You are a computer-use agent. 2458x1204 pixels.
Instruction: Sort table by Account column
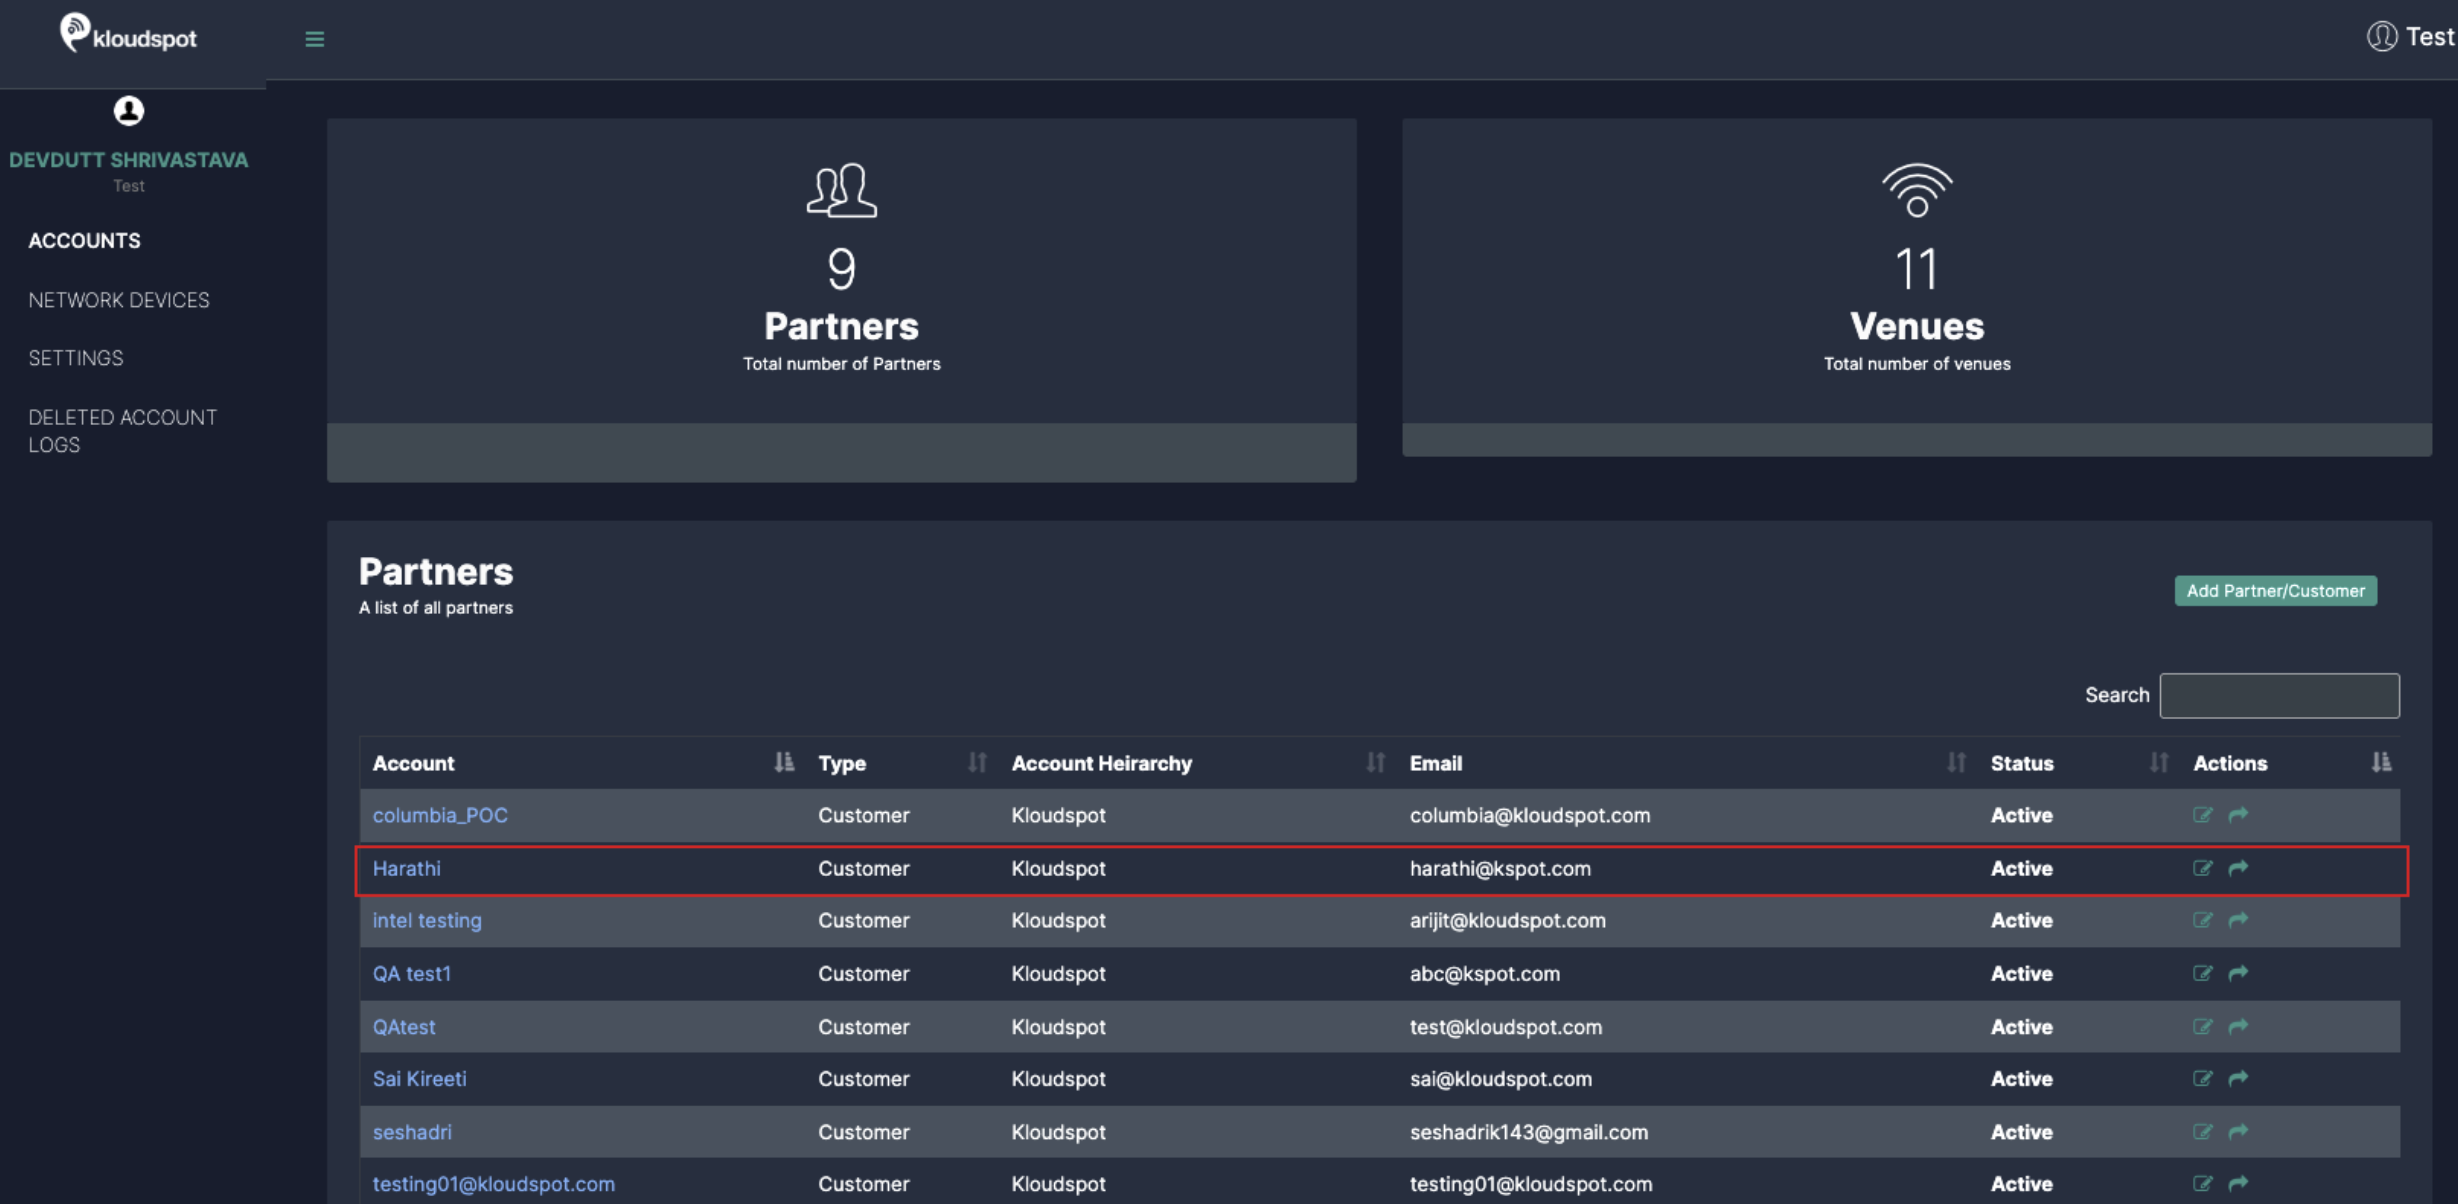(x=784, y=763)
